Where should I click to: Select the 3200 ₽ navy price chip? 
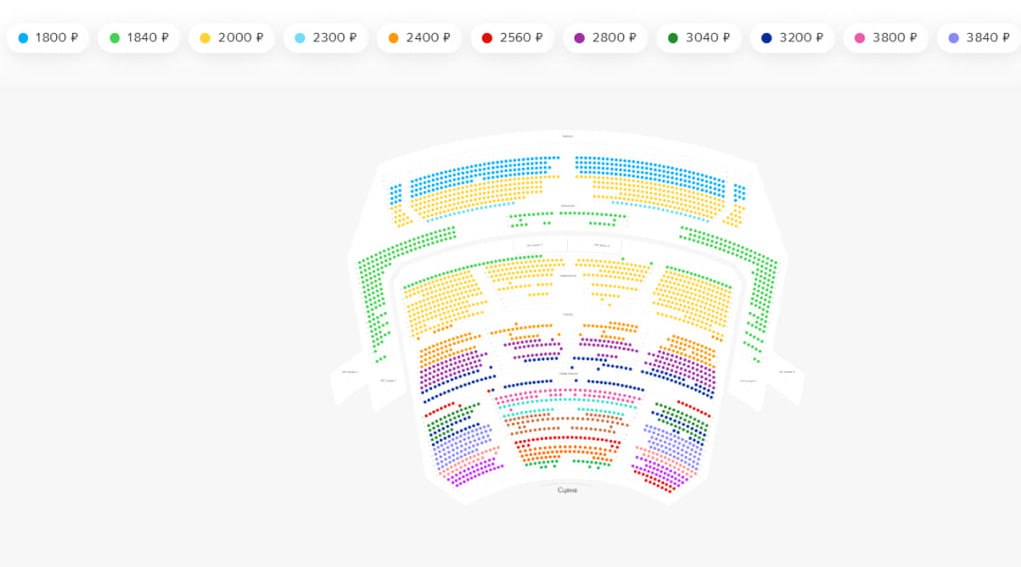click(x=792, y=38)
